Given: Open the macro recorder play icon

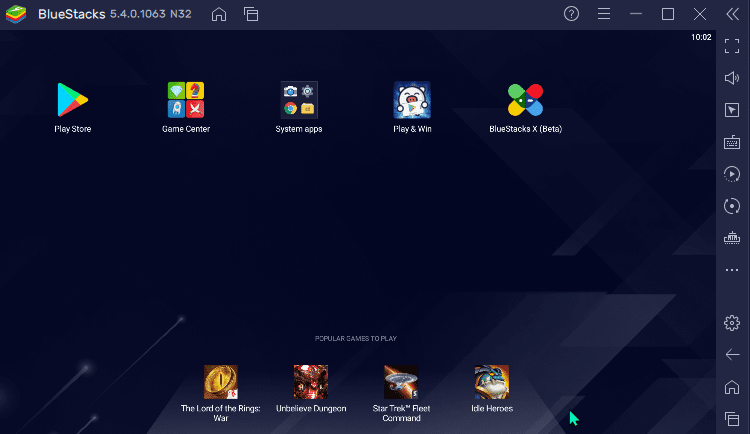Looking at the screenshot, I should pyautogui.click(x=732, y=174).
